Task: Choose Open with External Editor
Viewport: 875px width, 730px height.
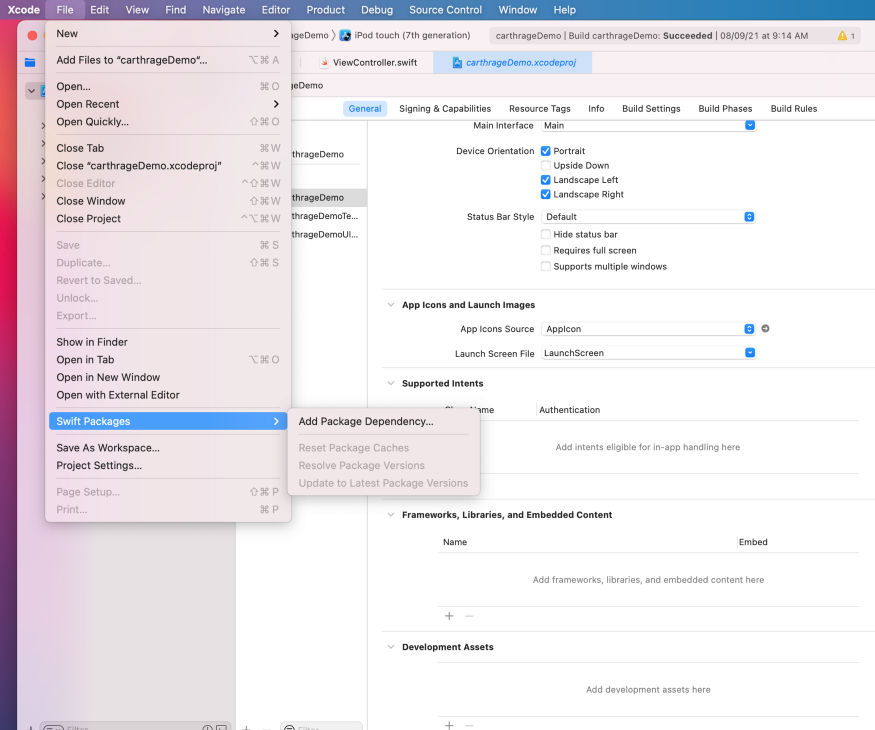Action: (x=168, y=395)
